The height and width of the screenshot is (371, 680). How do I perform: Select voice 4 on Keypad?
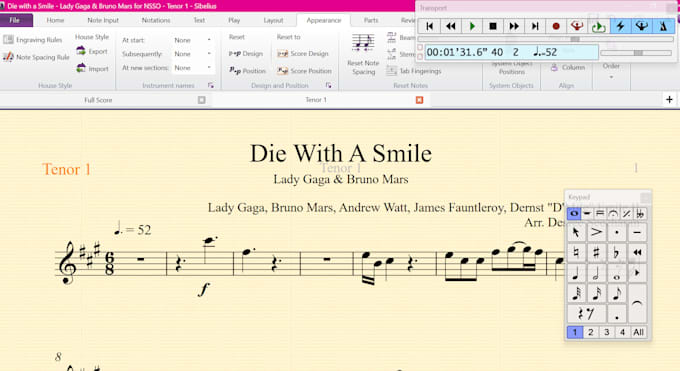point(622,332)
